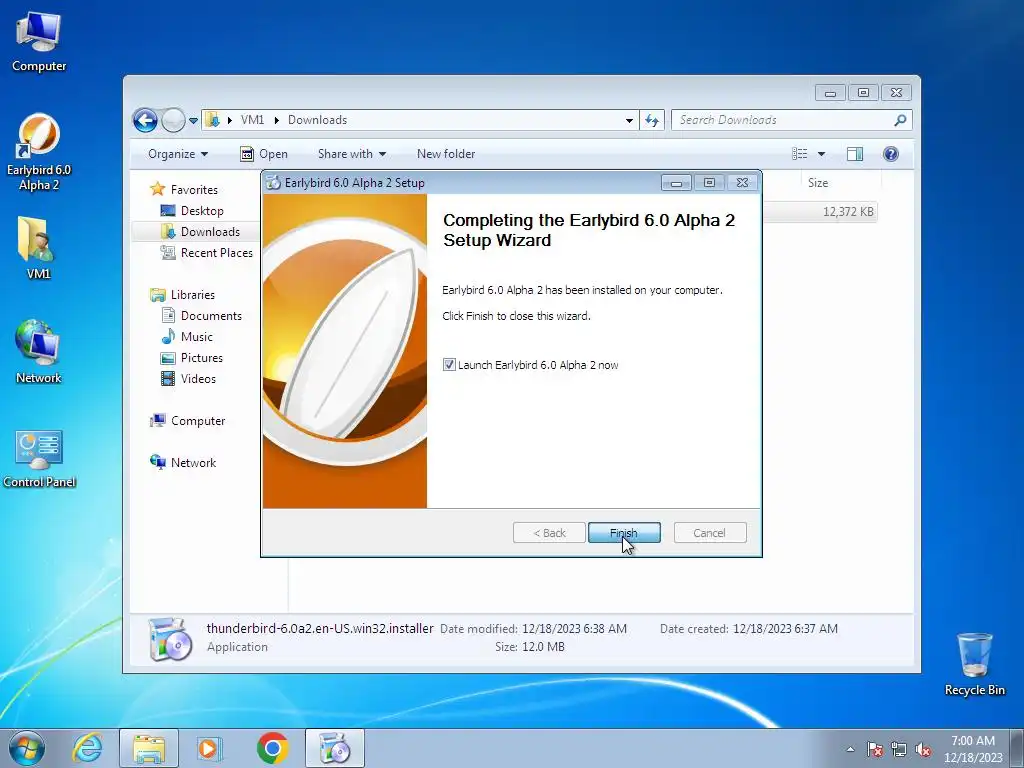Click Explorer forward navigation arrow

coord(173,120)
